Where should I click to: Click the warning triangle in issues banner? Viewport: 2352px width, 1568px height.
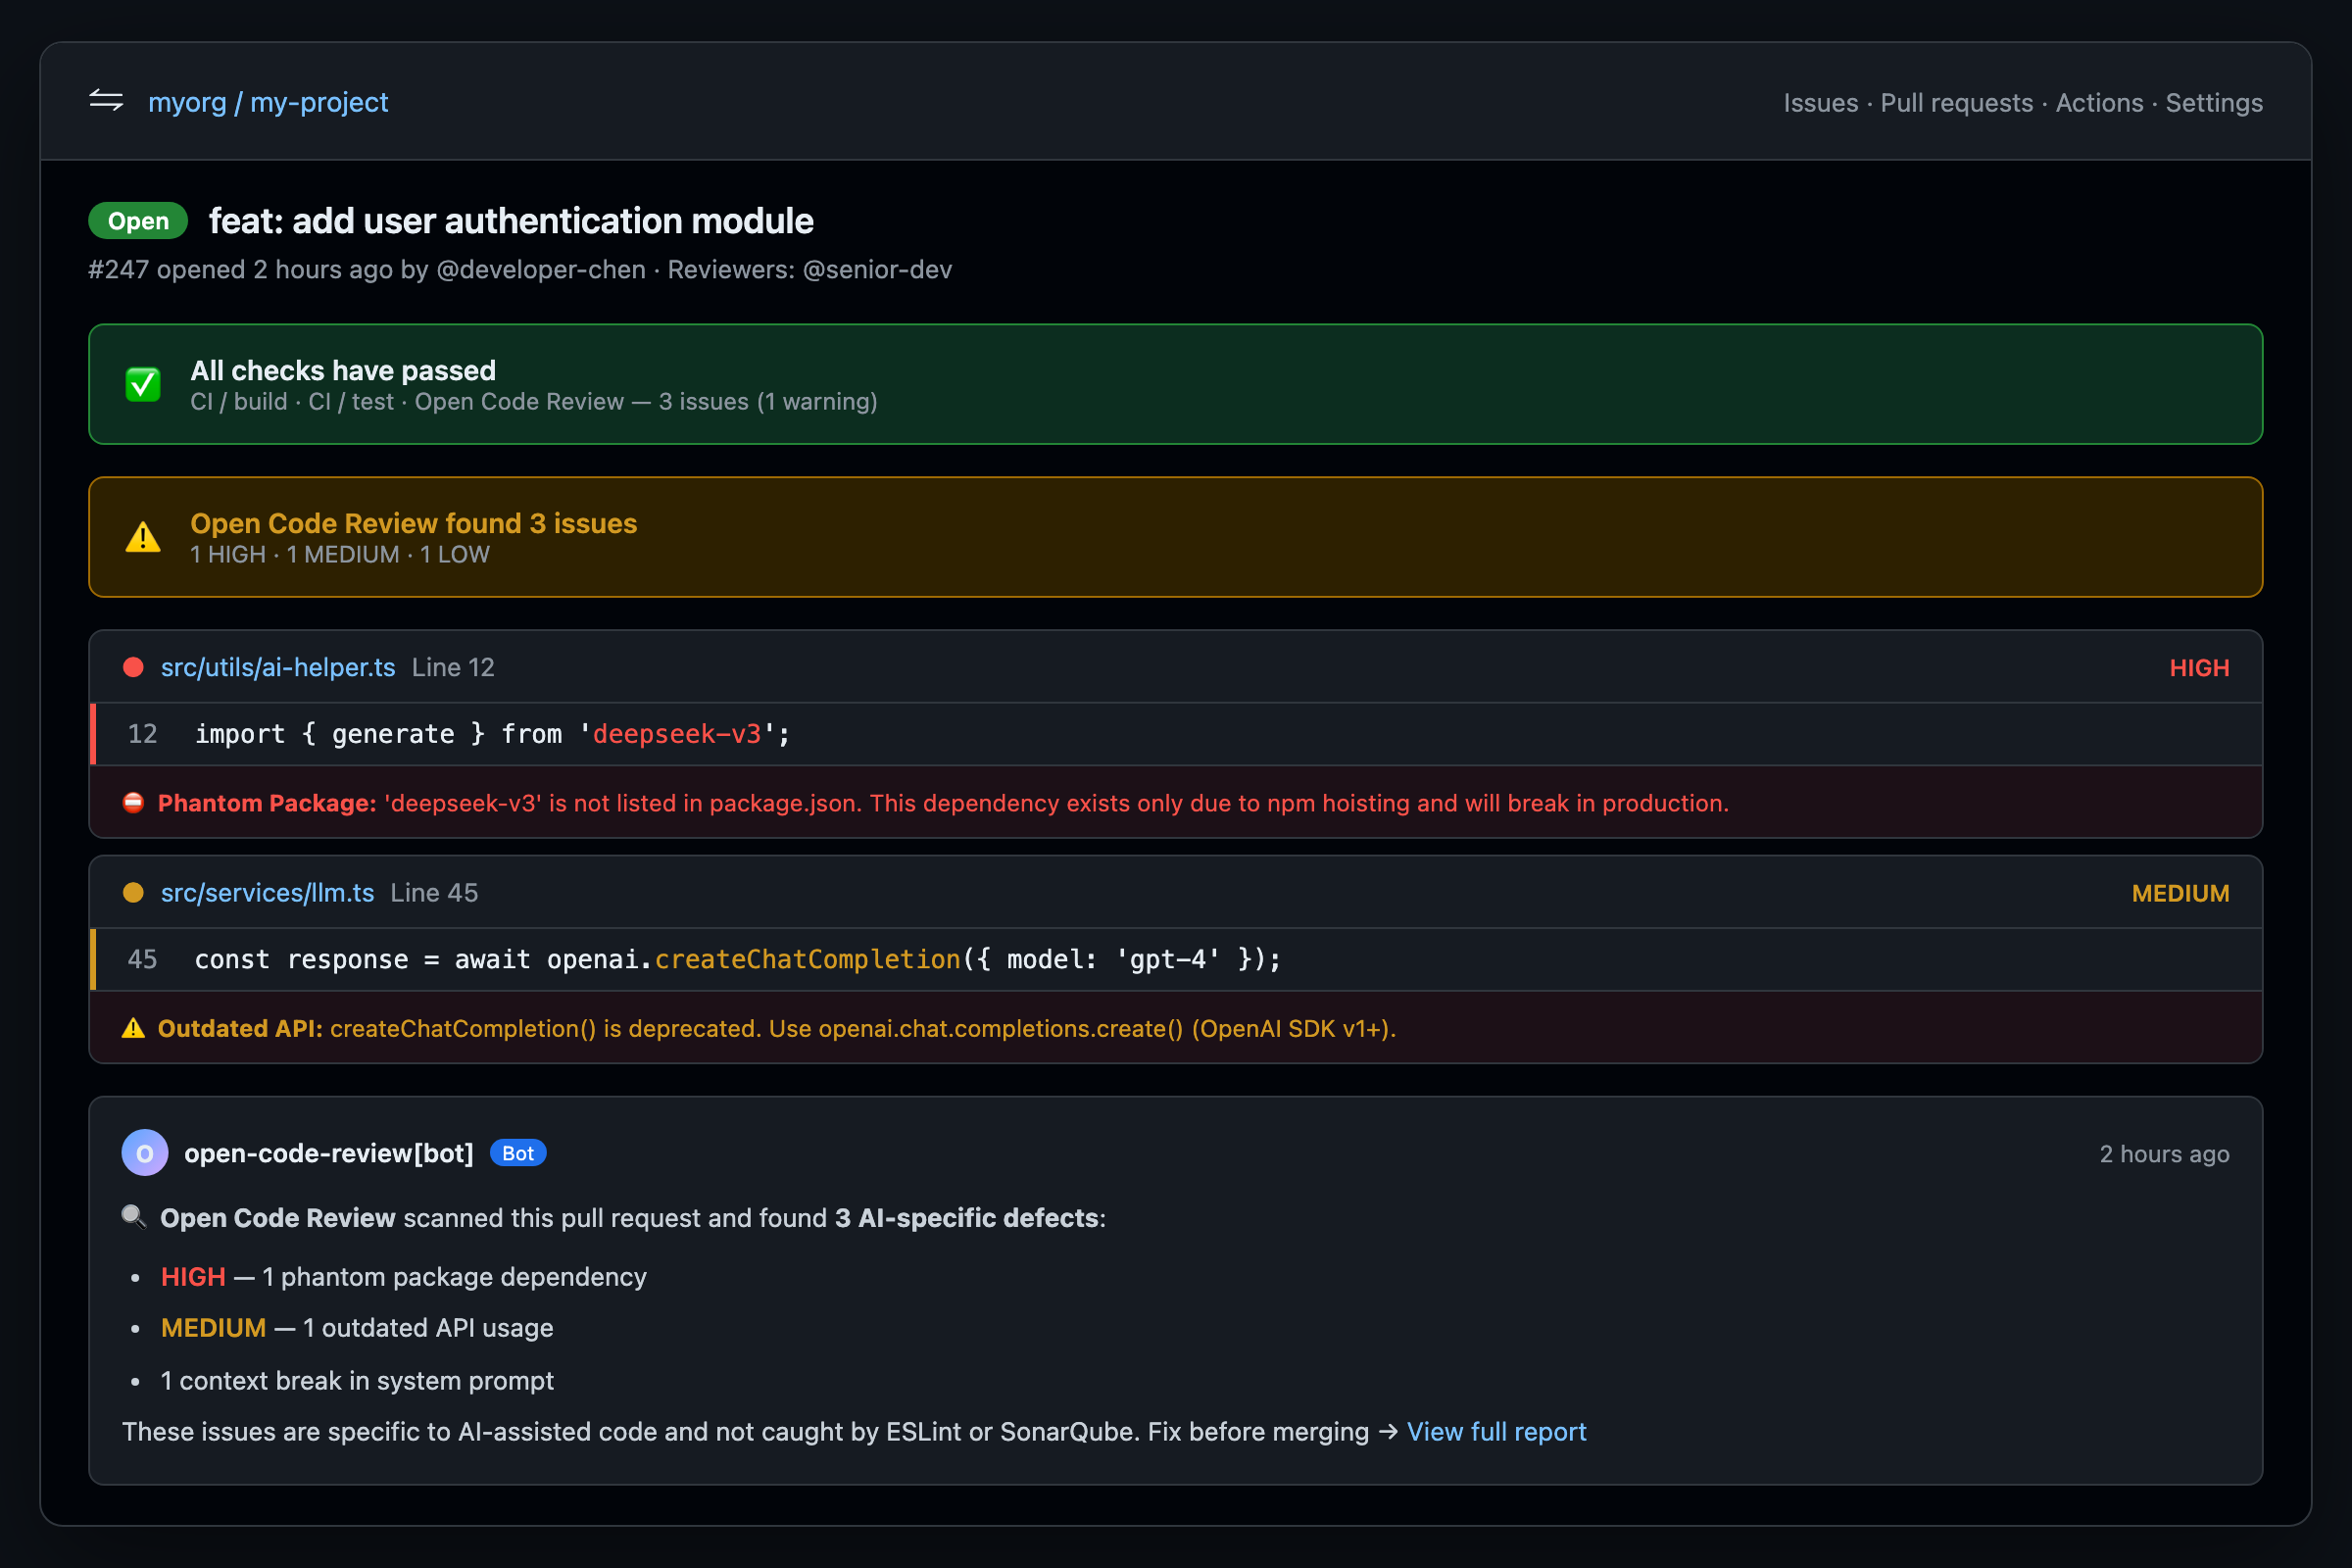[x=142, y=536]
